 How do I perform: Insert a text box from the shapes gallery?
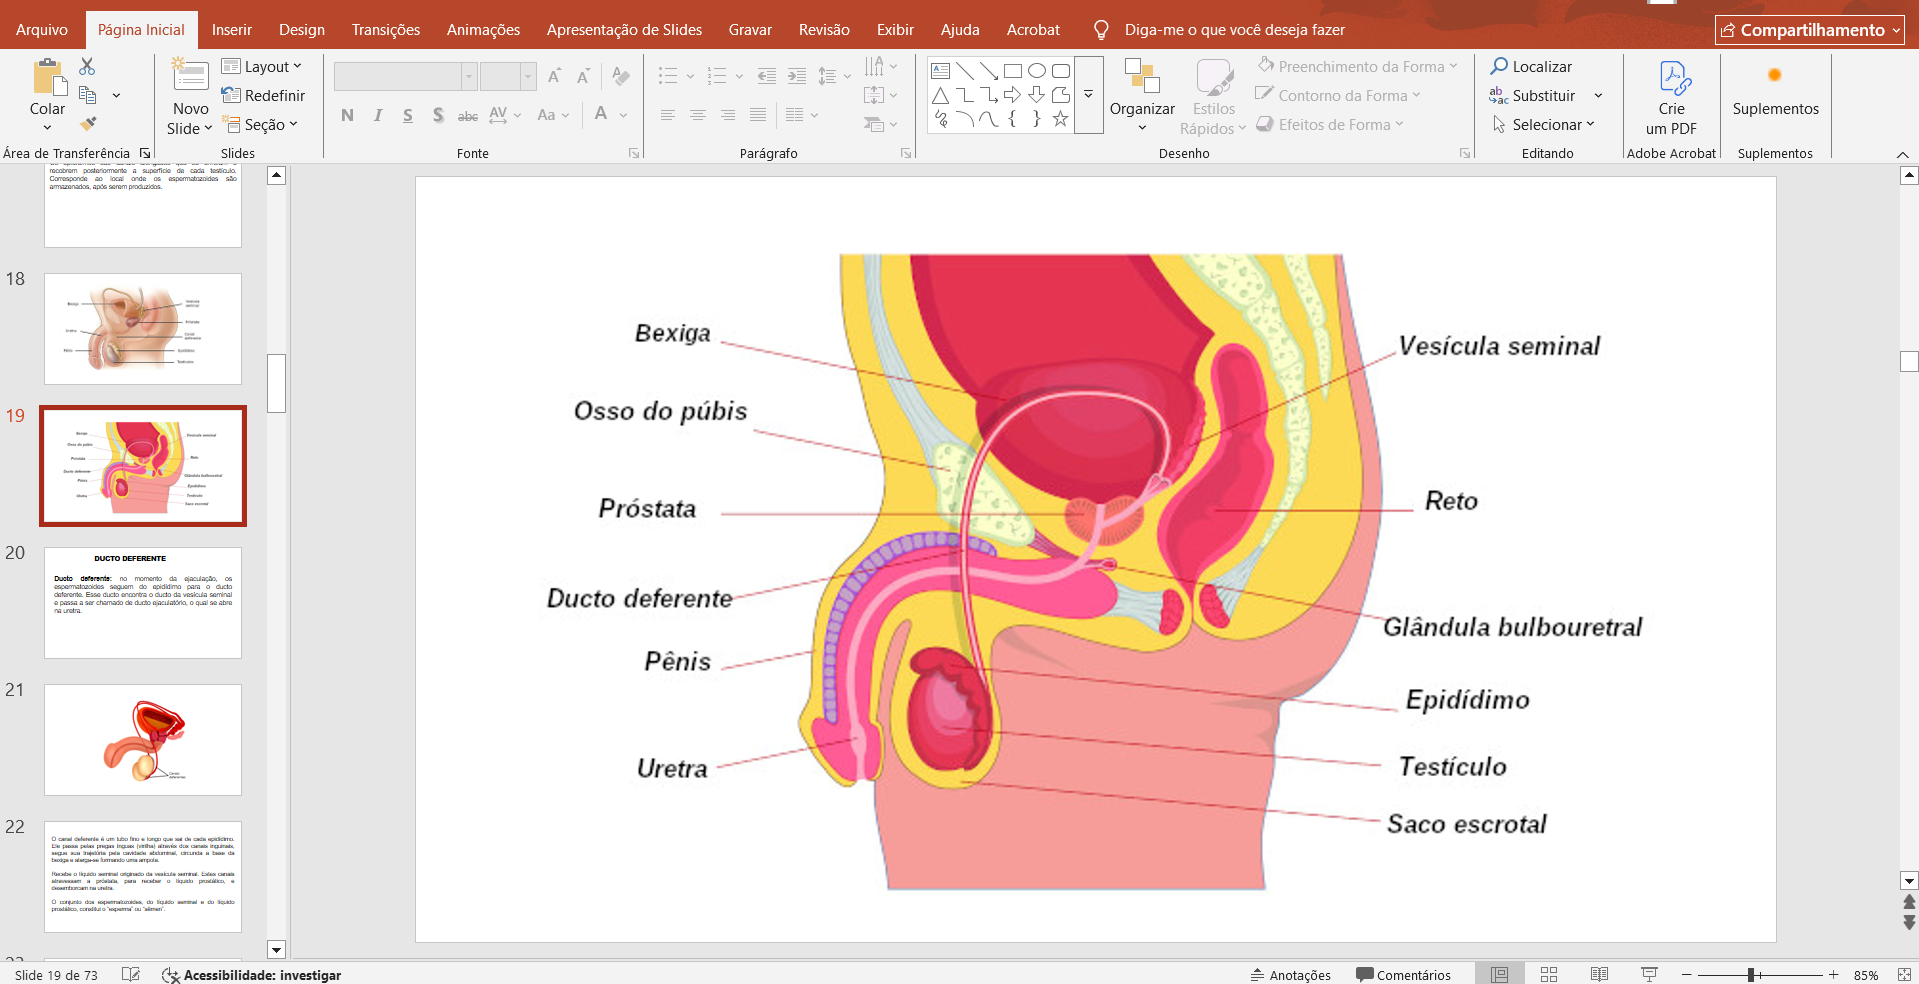point(940,70)
